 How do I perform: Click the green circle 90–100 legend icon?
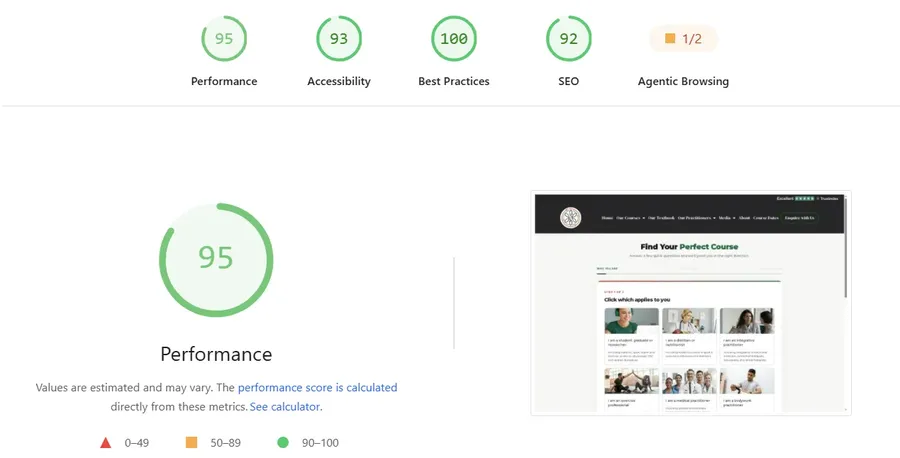(x=283, y=442)
